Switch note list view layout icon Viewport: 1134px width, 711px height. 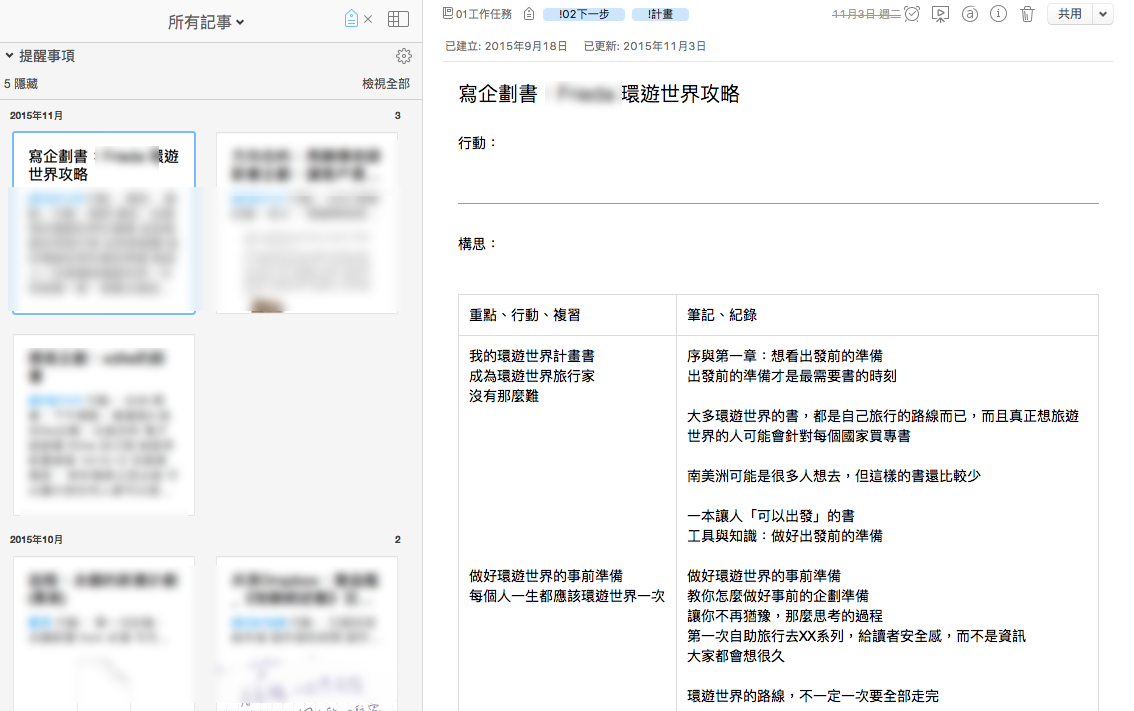tap(398, 20)
